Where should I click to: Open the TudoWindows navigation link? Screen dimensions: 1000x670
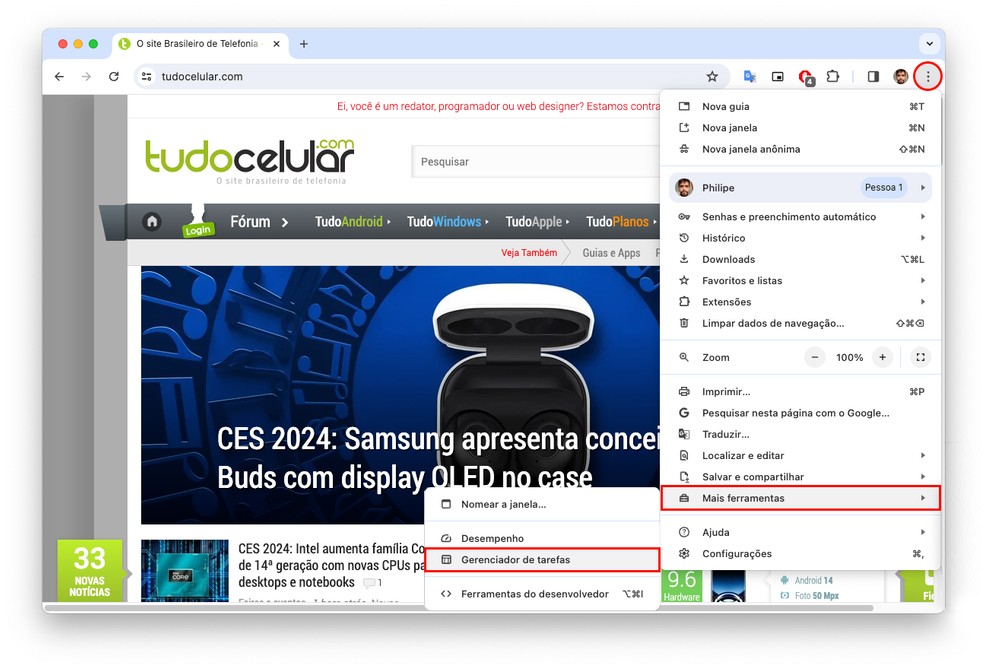click(x=447, y=222)
